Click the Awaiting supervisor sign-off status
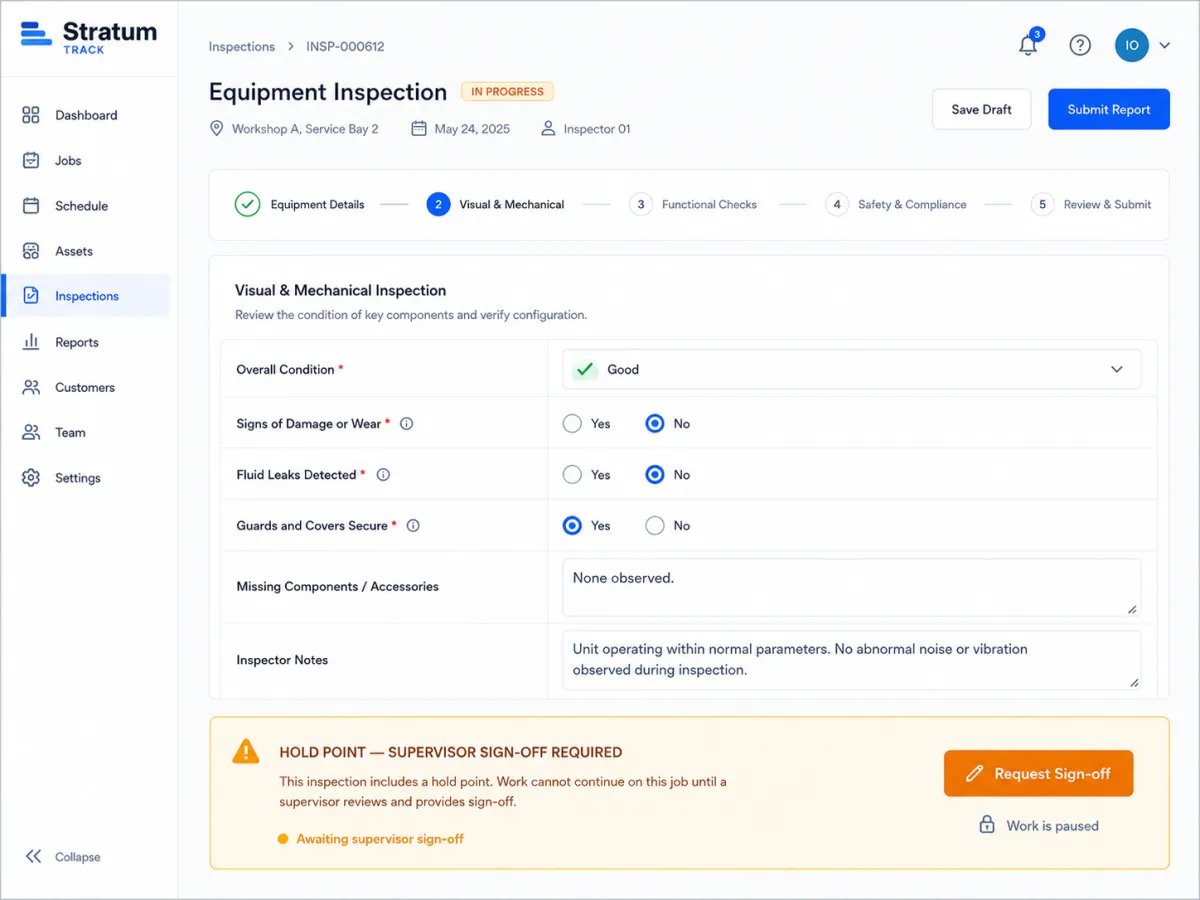This screenshot has width=1200, height=900. coord(371,839)
